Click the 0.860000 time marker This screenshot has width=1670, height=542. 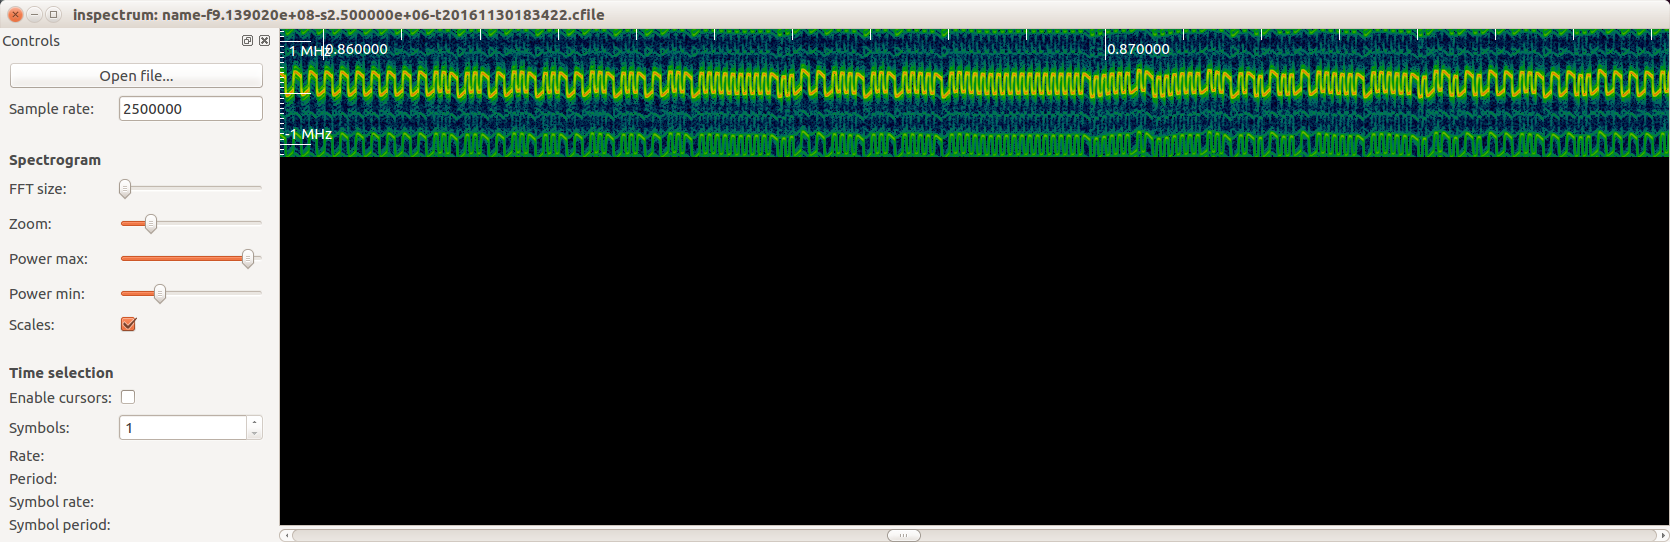click(357, 49)
